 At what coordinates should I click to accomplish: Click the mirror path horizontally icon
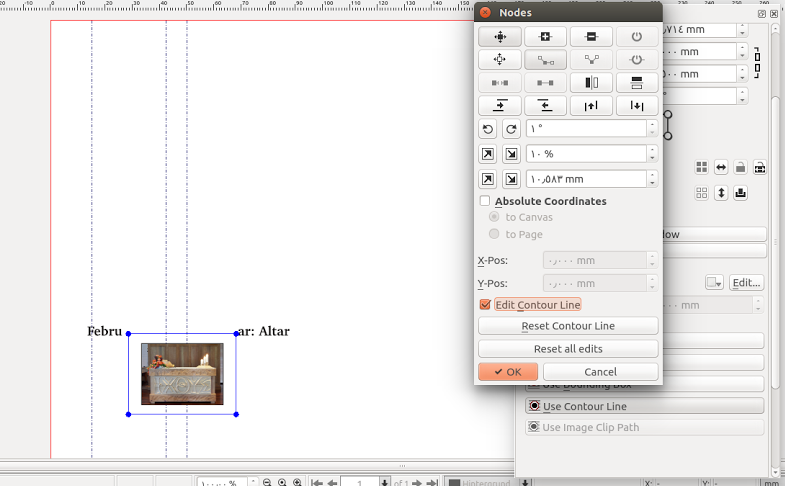click(x=591, y=83)
